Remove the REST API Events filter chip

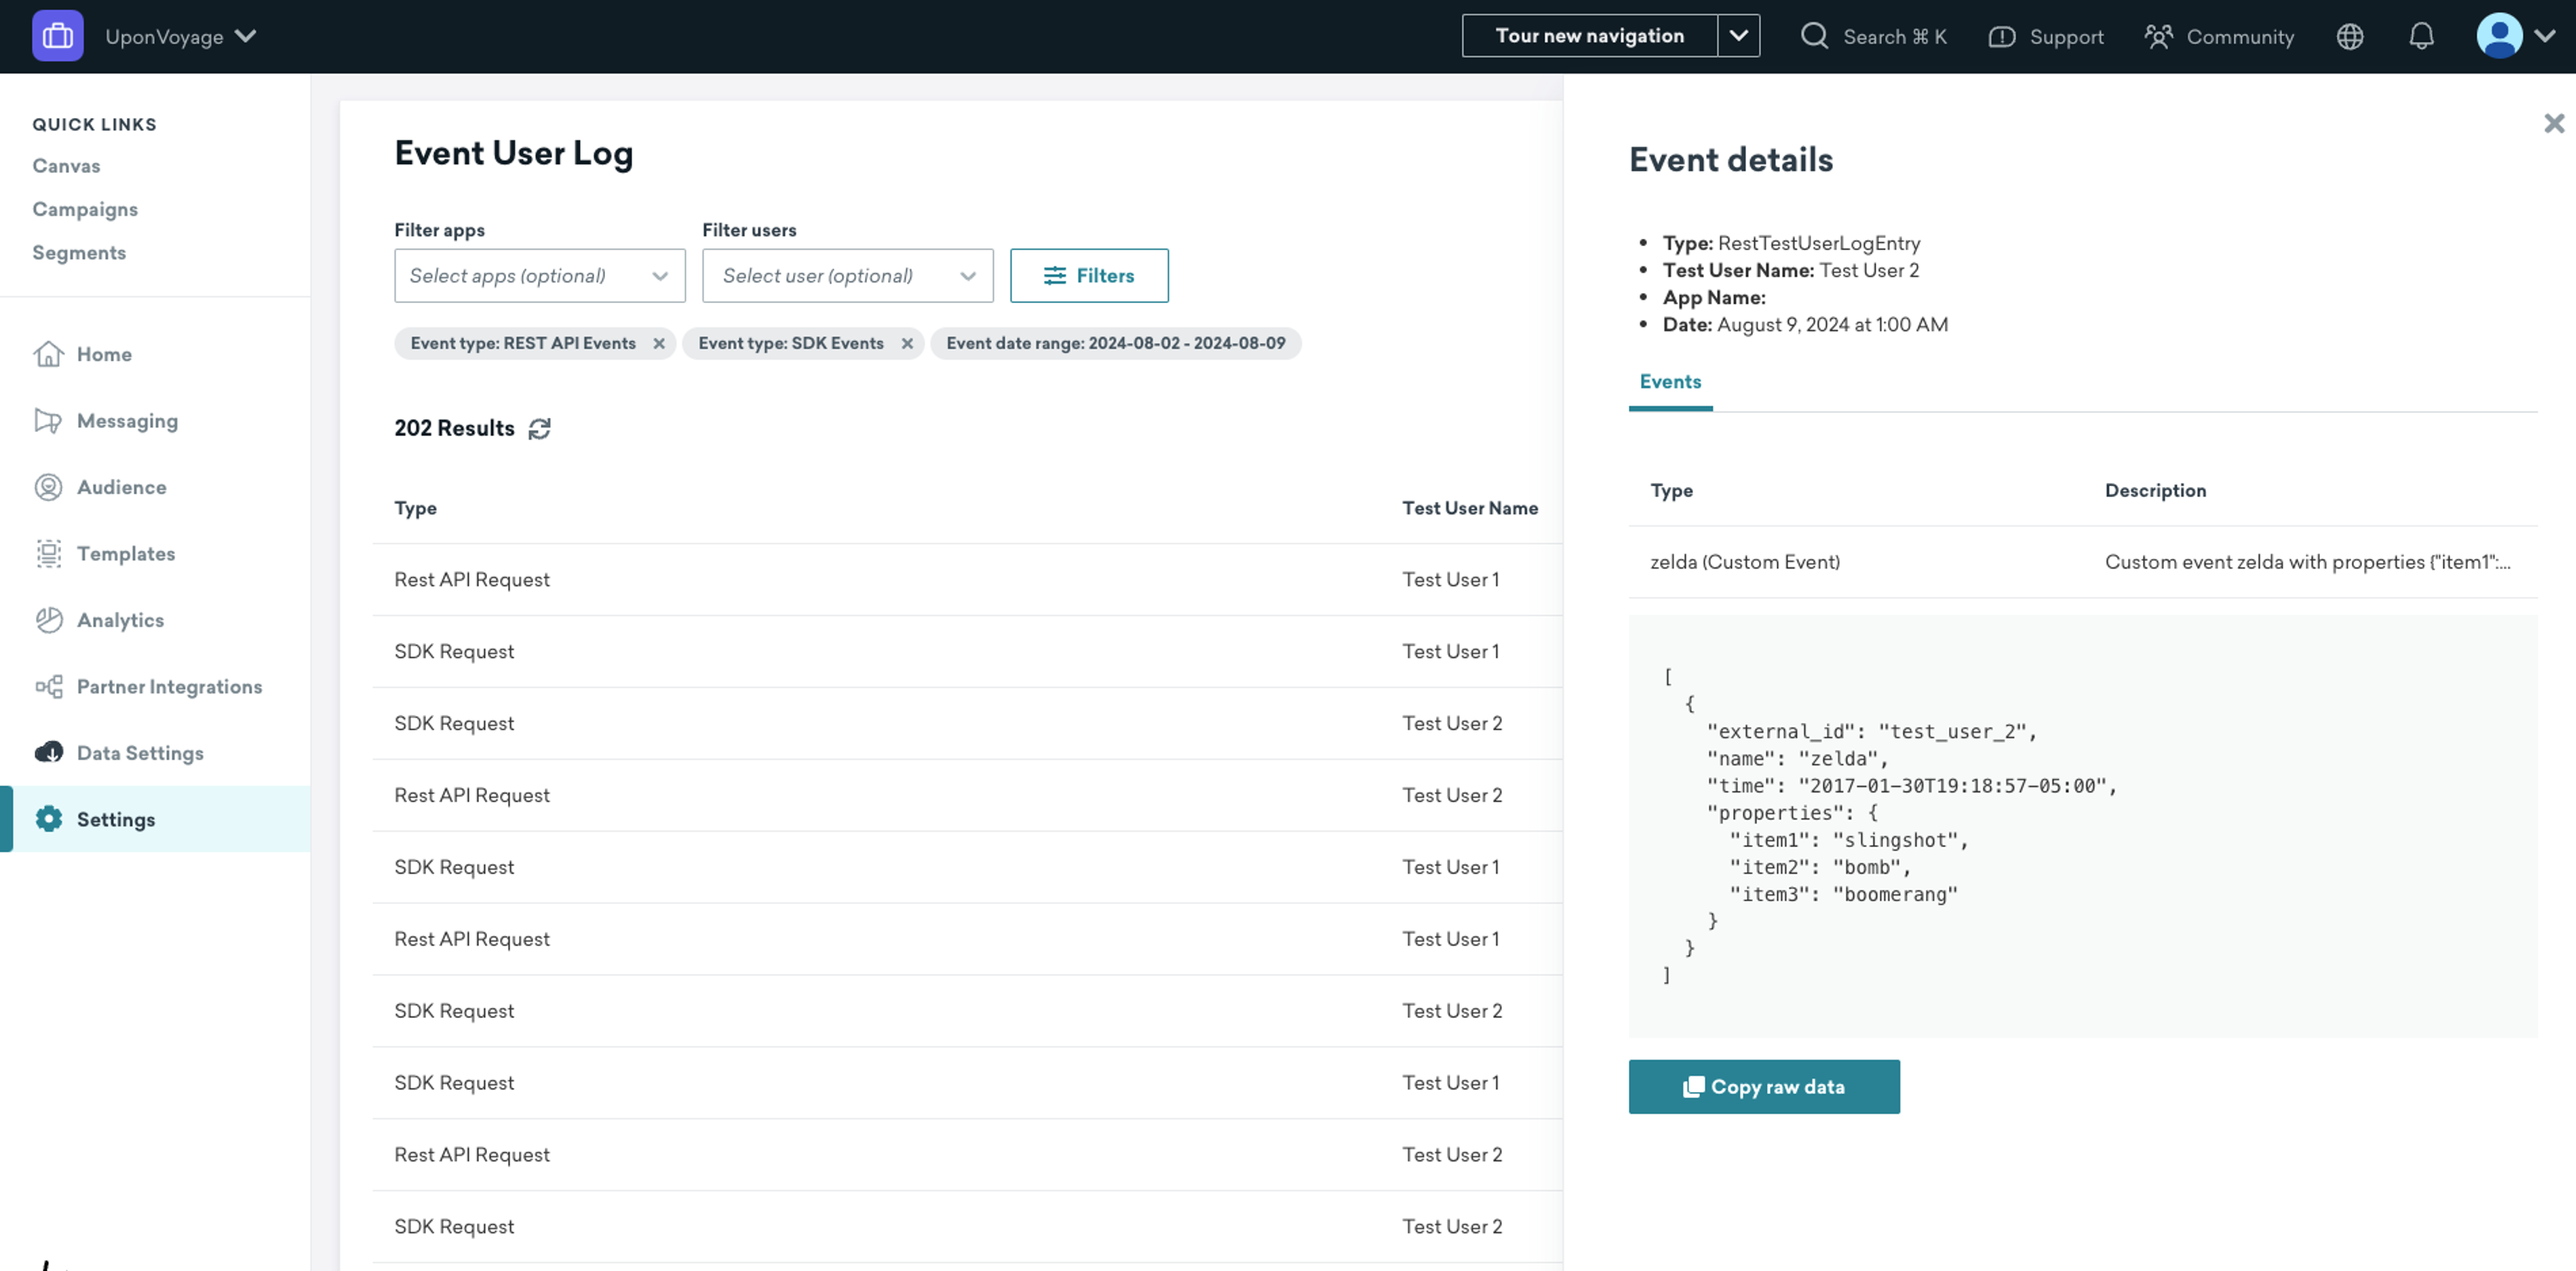tap(659, 343)
